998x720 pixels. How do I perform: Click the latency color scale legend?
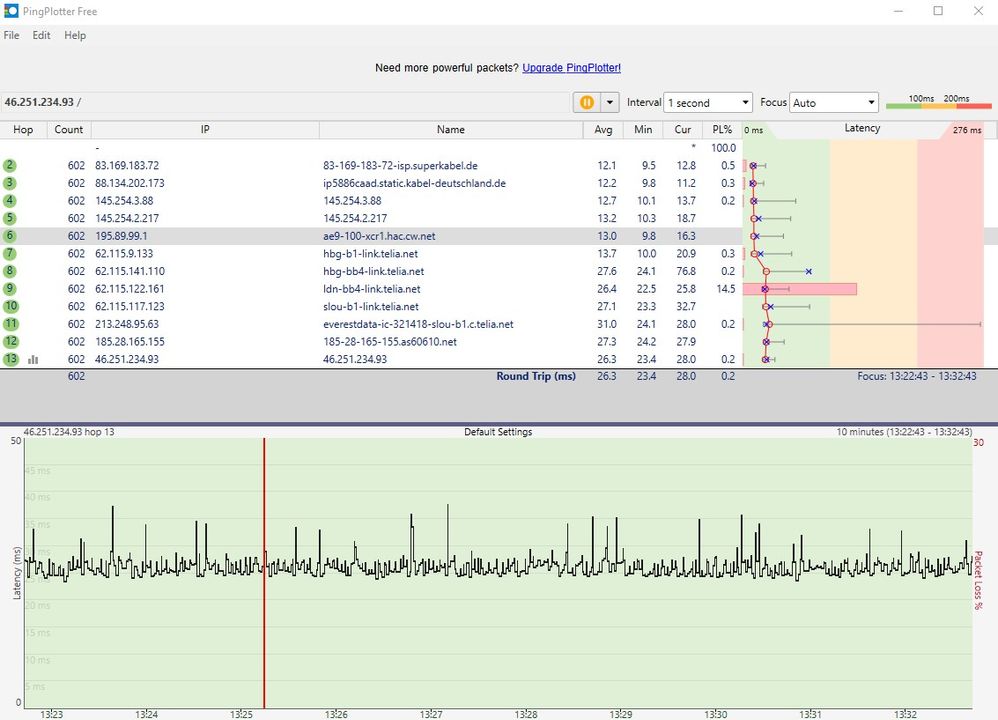938,102
